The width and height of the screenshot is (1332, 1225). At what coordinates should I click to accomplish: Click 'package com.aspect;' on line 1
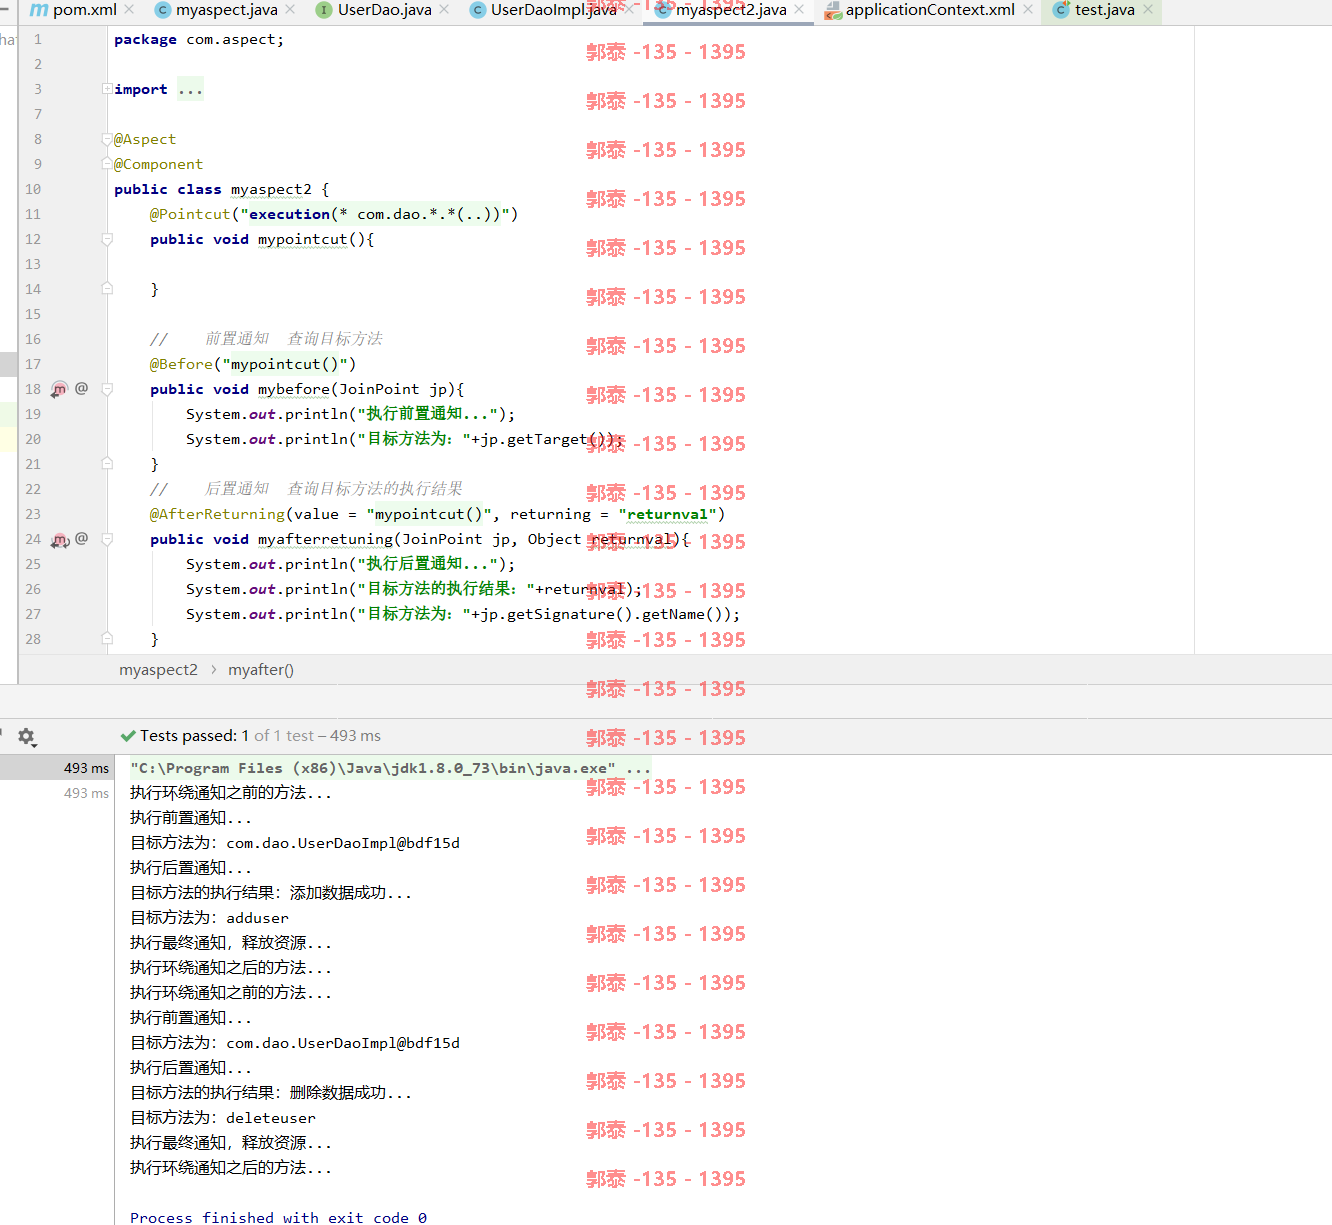click(199, 39)
